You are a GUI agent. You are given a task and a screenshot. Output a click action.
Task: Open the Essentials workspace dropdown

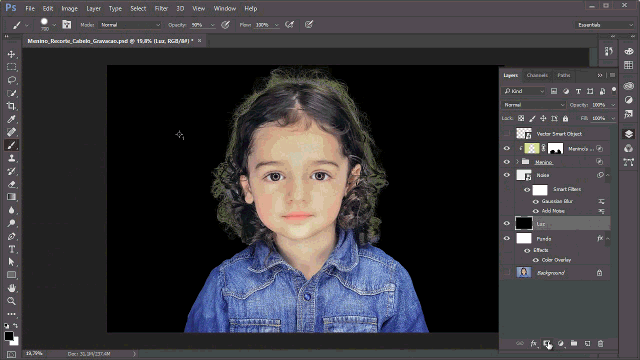pos(605,25)
